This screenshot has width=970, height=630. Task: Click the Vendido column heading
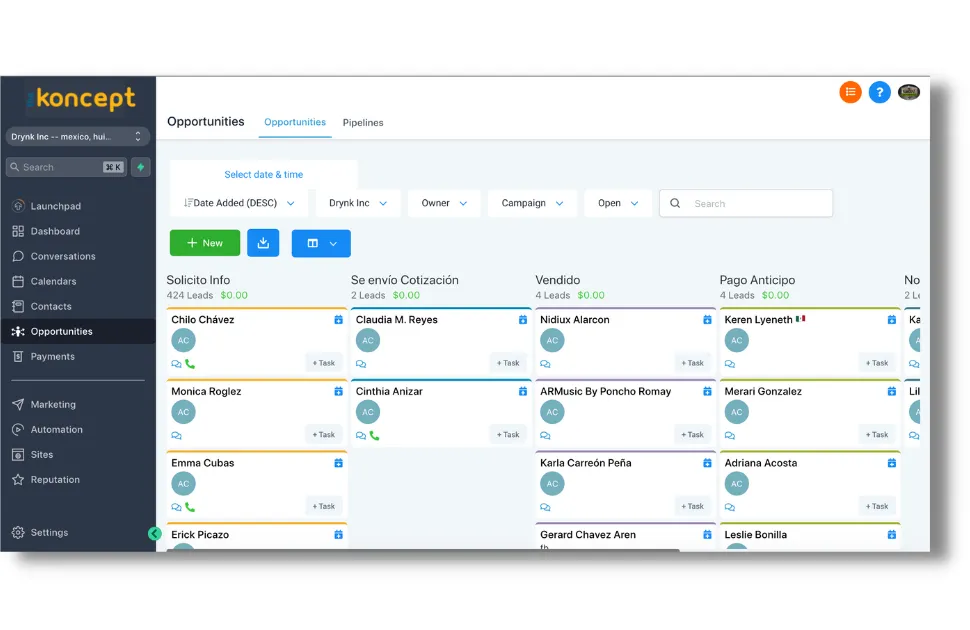[x=557, y=280]
